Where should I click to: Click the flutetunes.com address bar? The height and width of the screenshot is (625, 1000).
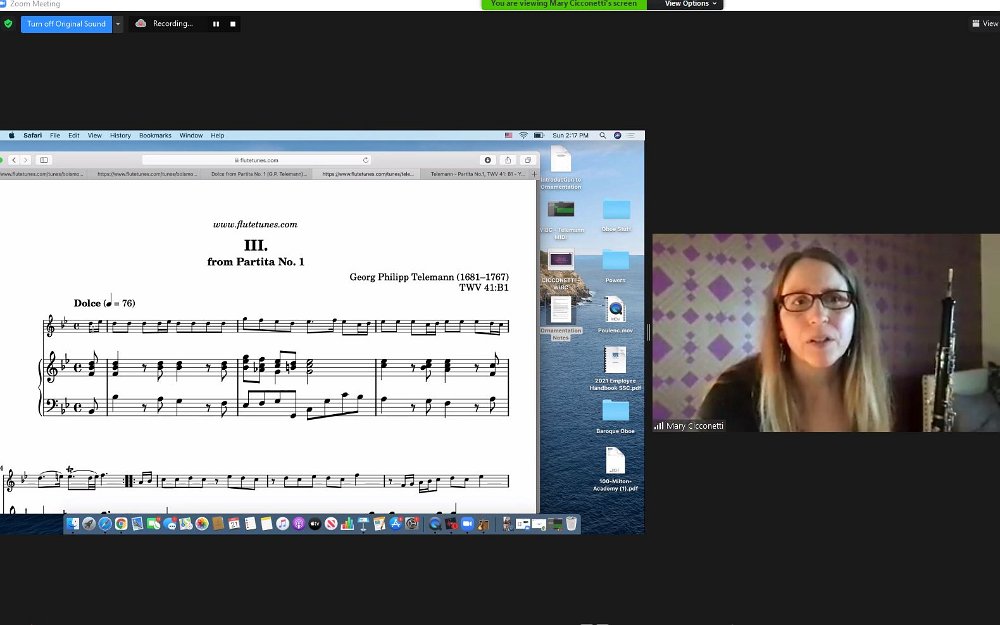coord(256,160)
